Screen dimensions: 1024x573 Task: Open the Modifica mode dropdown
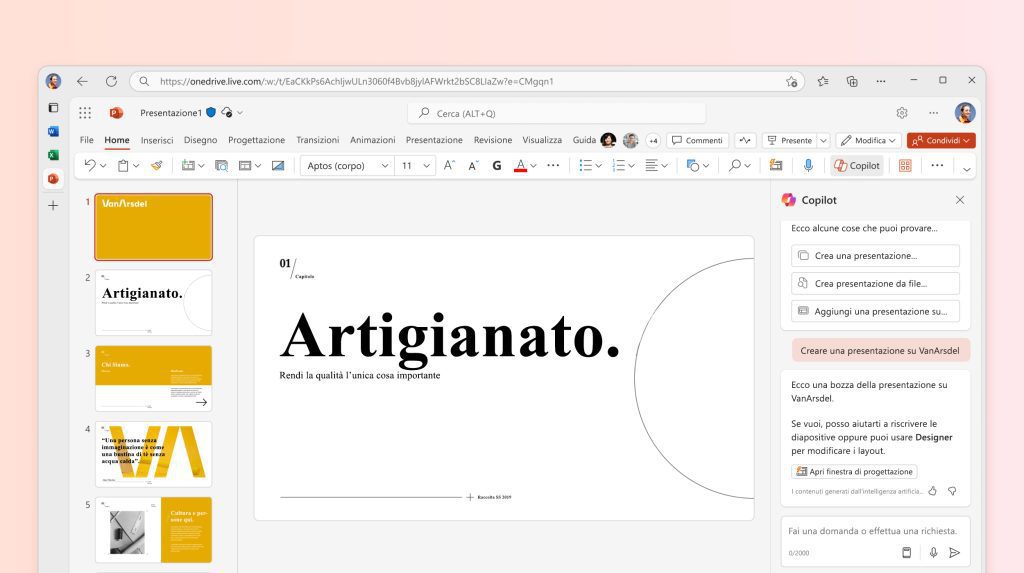(x=868, y=140)
